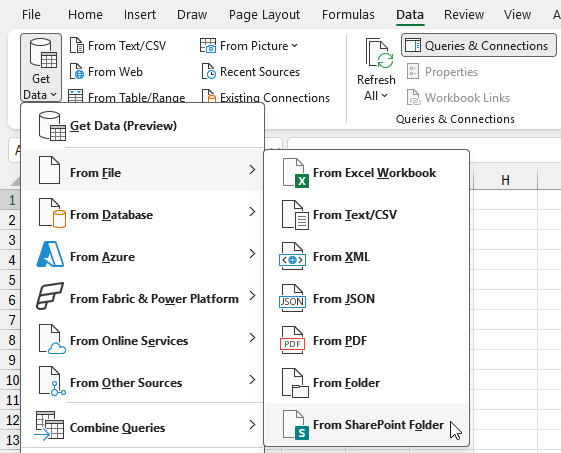Click the SharePoint Folder file icon

pyautogui.click(x=296, y=425)
